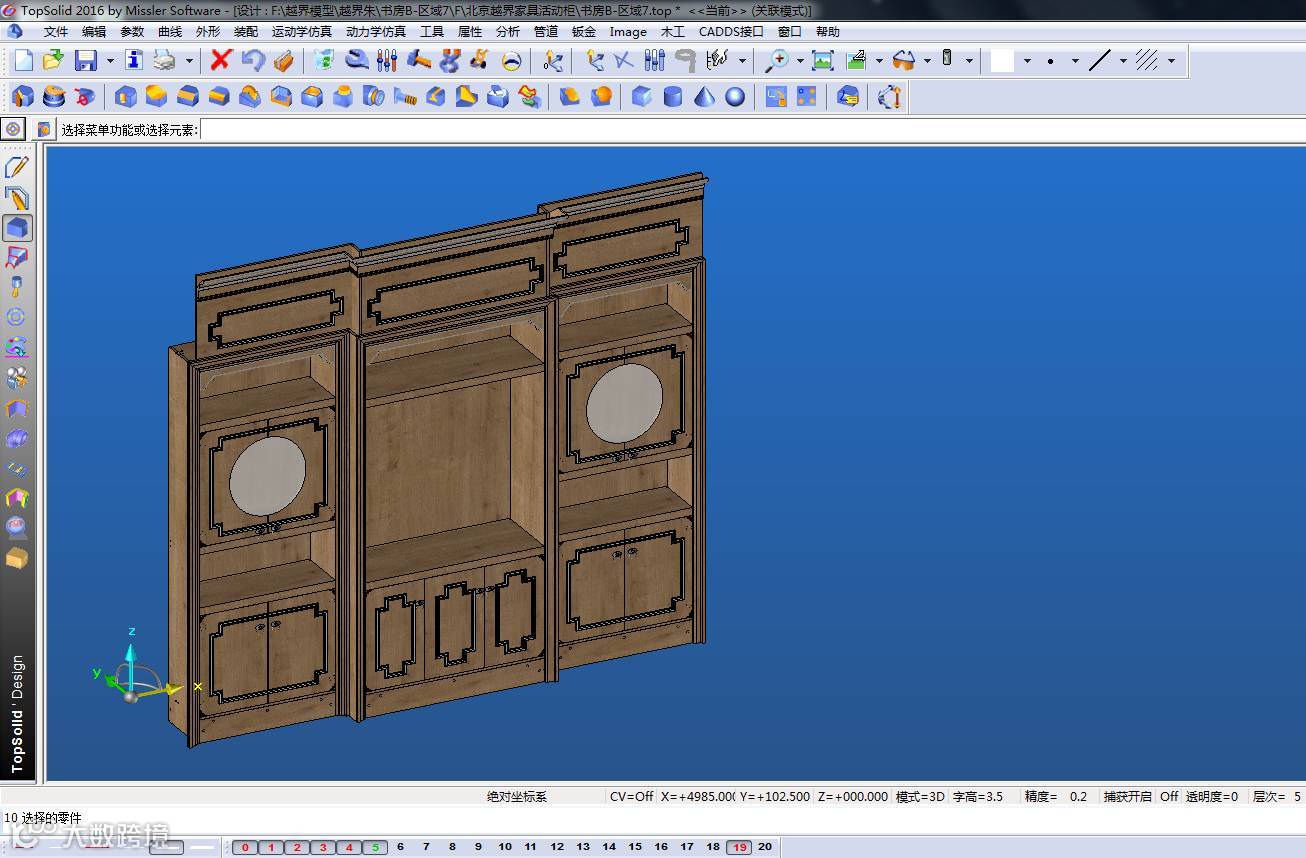Click the Undo arrow icon
This screenshot has height=858, width=1306.
click(x=253, y=61)
